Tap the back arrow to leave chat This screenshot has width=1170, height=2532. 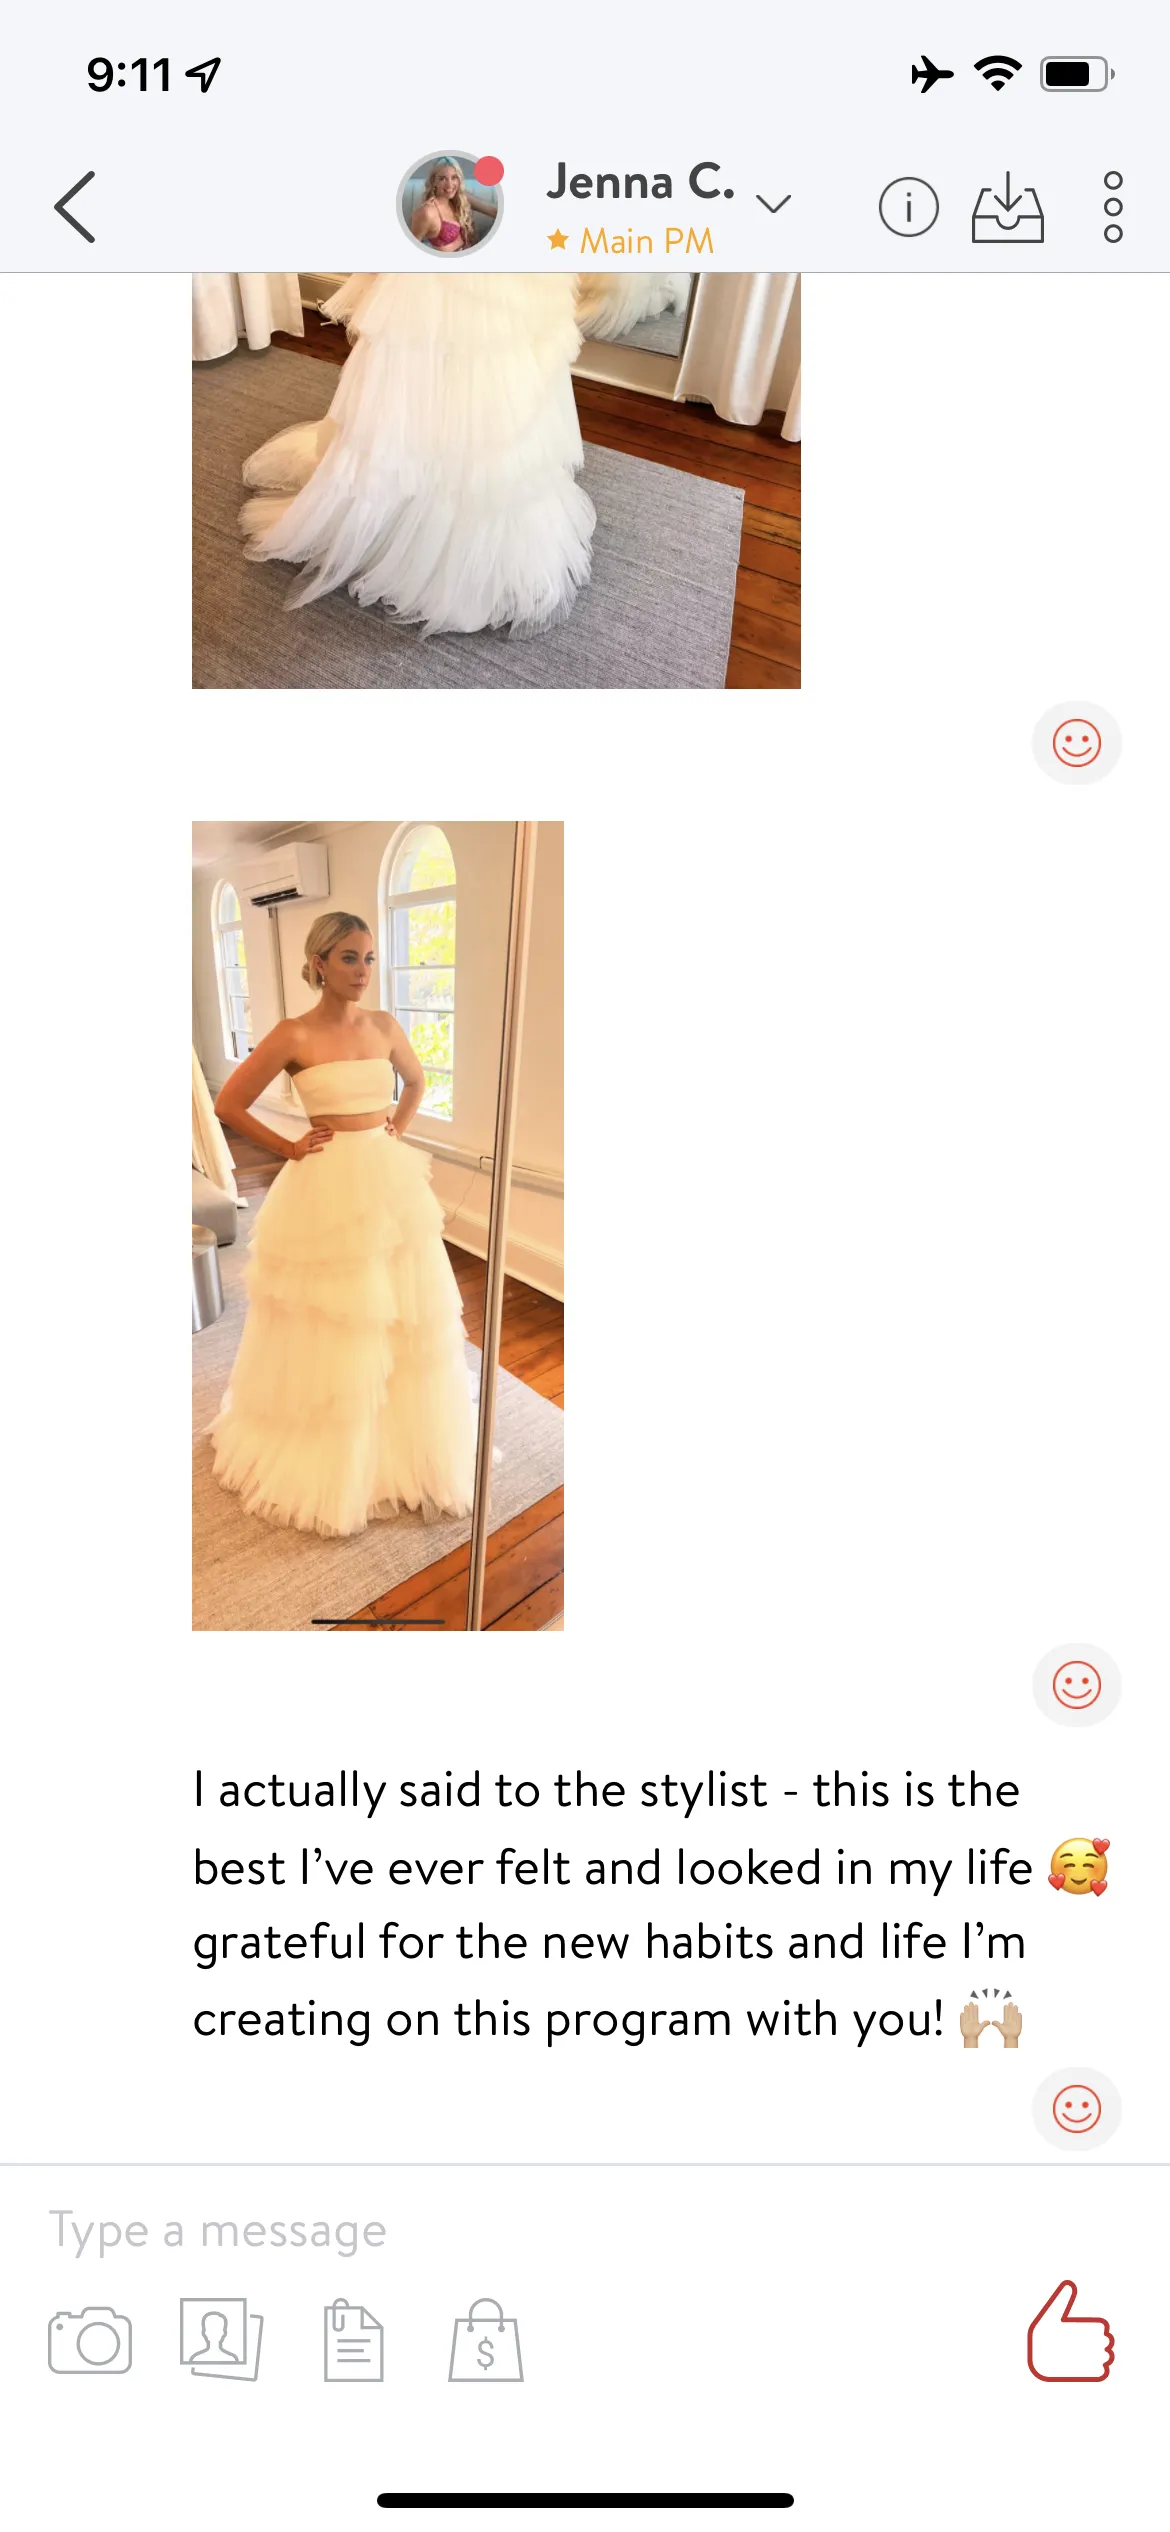[x=75, y=207]
